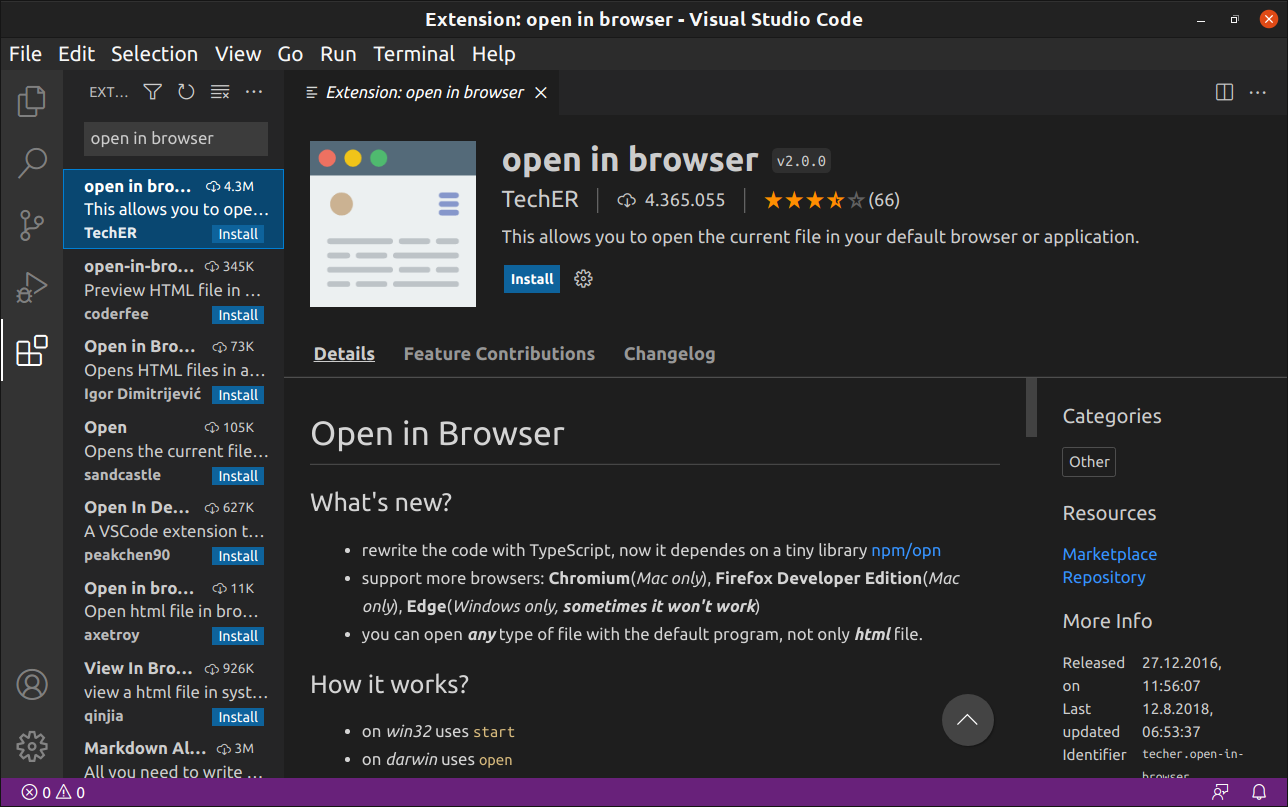Refresh the extensions list
The width and height of the screenshot is (1288, 807).
click(186, 92)
